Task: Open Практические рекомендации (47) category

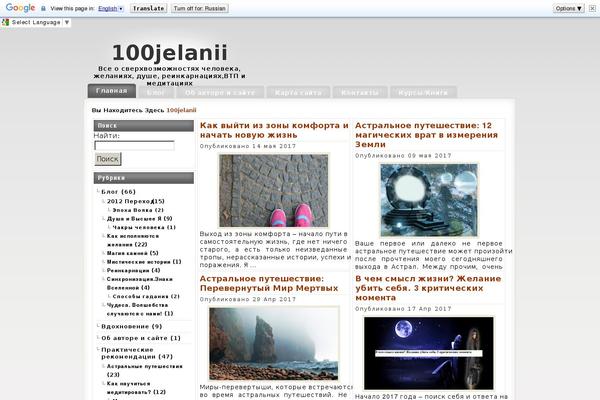Action: point(137,353)
